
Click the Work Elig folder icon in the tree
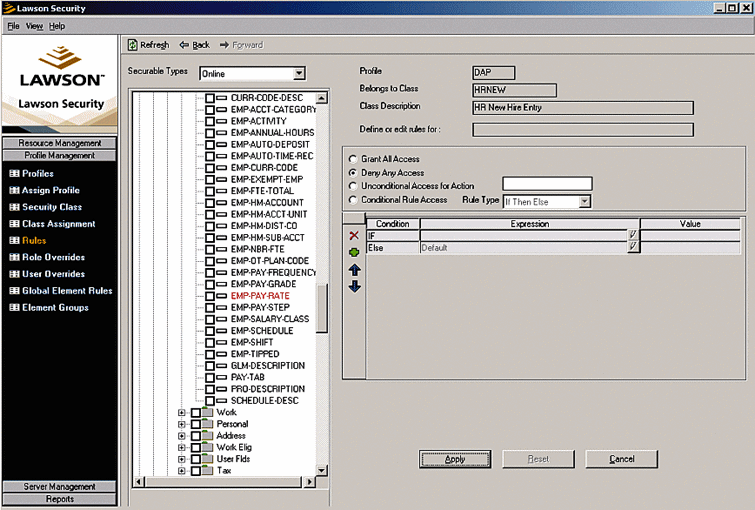(208, 447)
